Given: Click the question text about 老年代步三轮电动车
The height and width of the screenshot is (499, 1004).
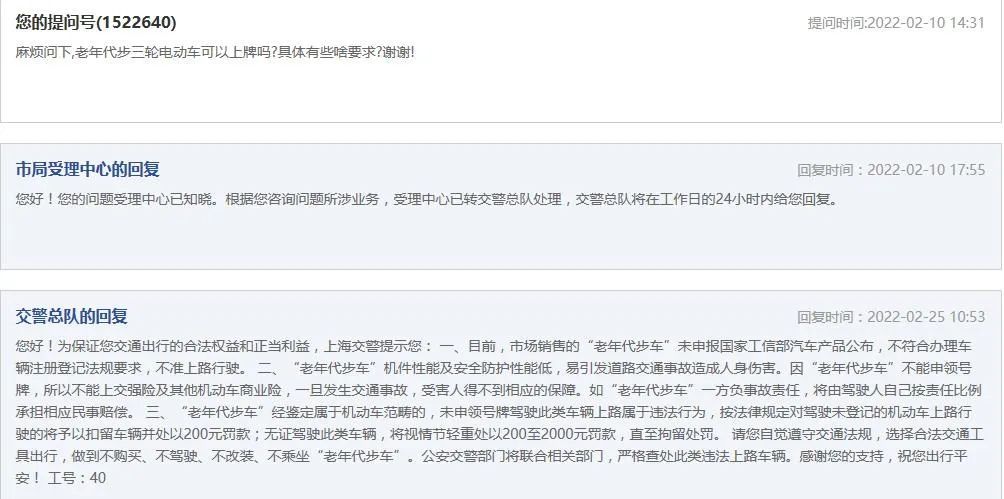Looking at the screenshot, I should pos(215,53).
